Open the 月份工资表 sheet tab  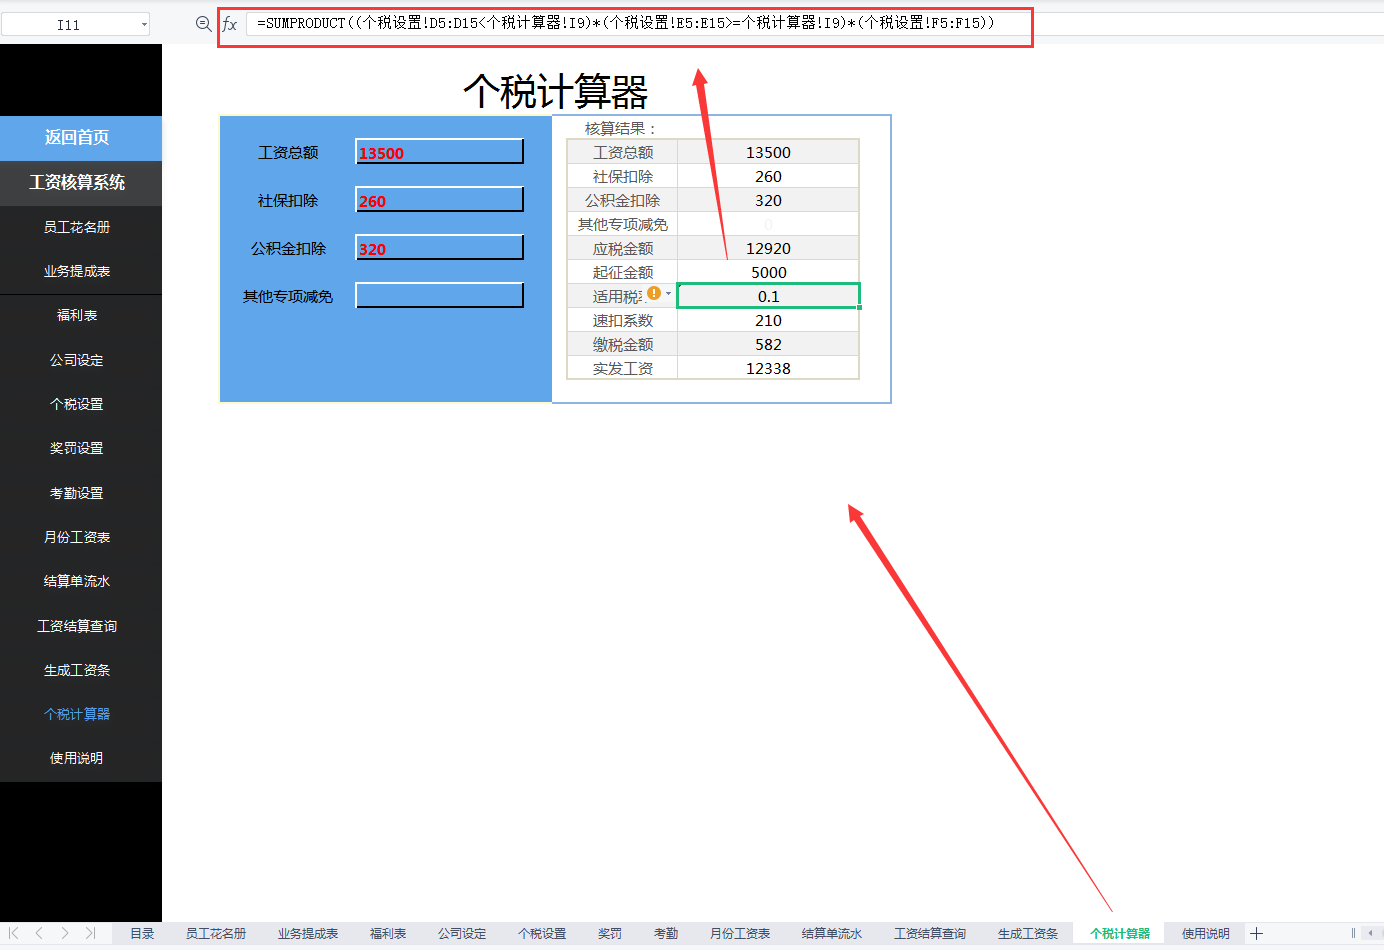click(x=740, y=933)
